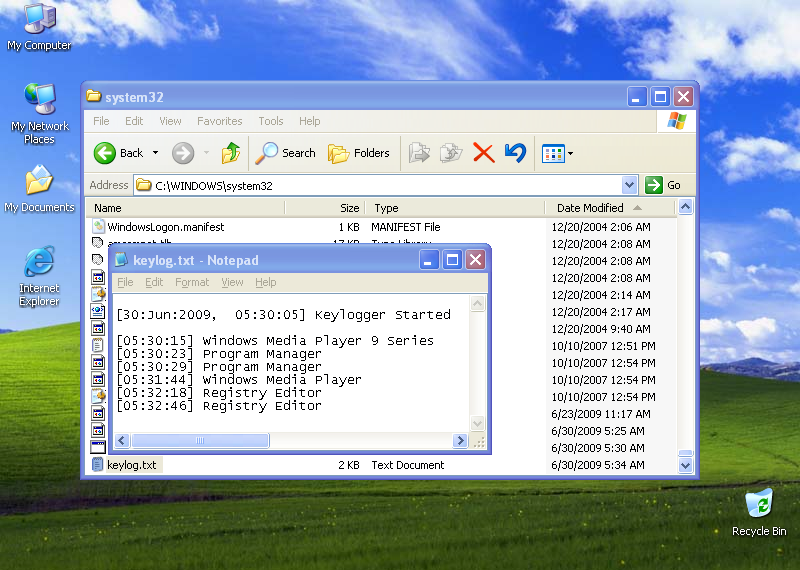Toggle the Folders pane
The height and width of the screenshot is (570, 800).
point(358,153)
